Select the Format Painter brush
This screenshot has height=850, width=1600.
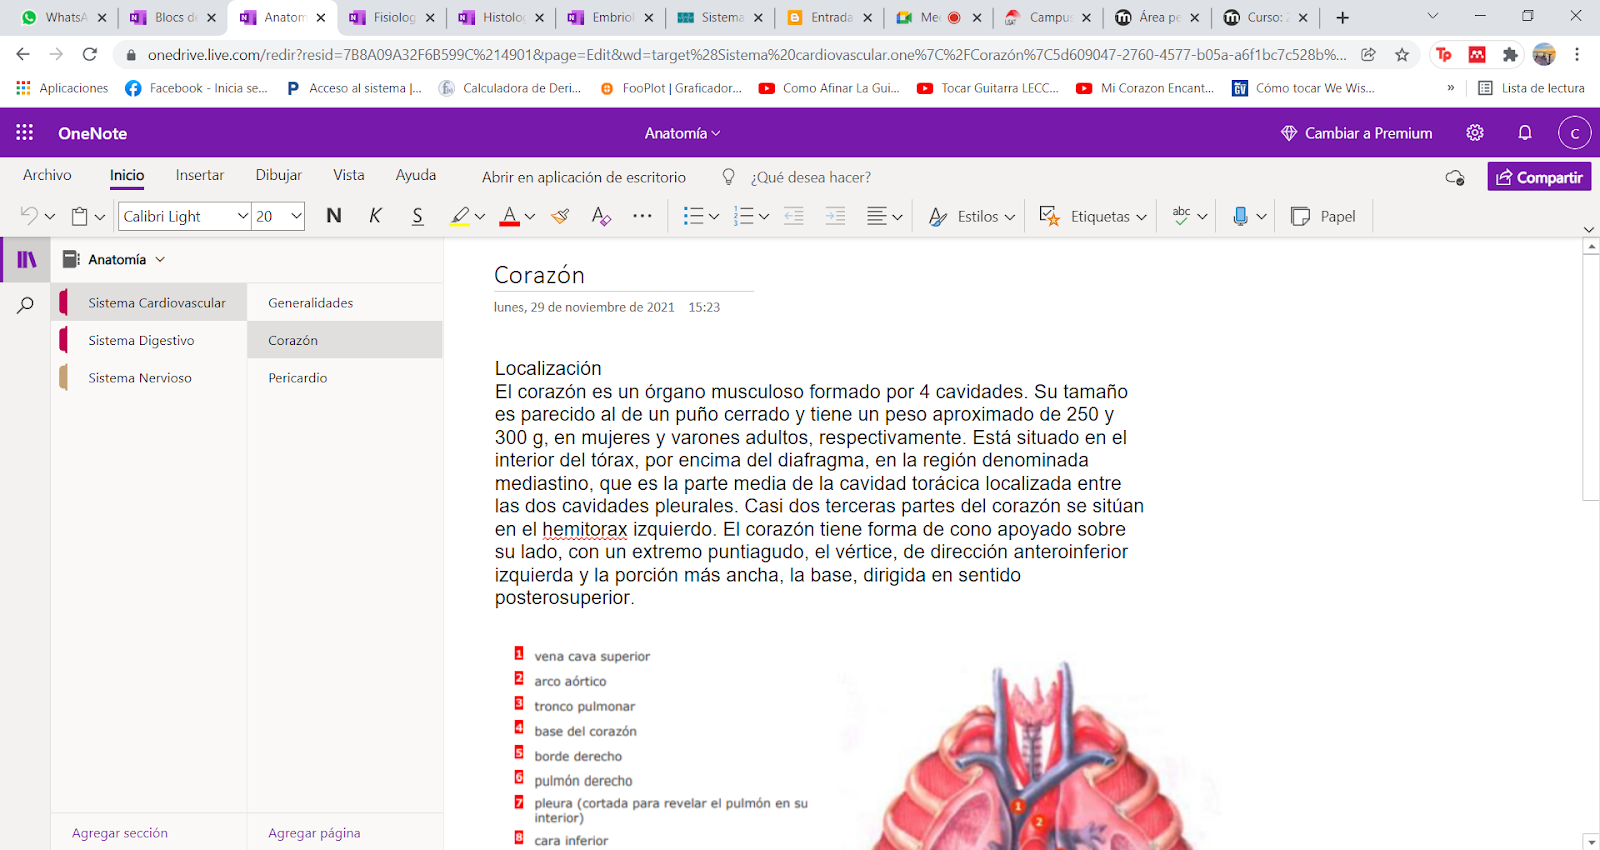[560, 216]
